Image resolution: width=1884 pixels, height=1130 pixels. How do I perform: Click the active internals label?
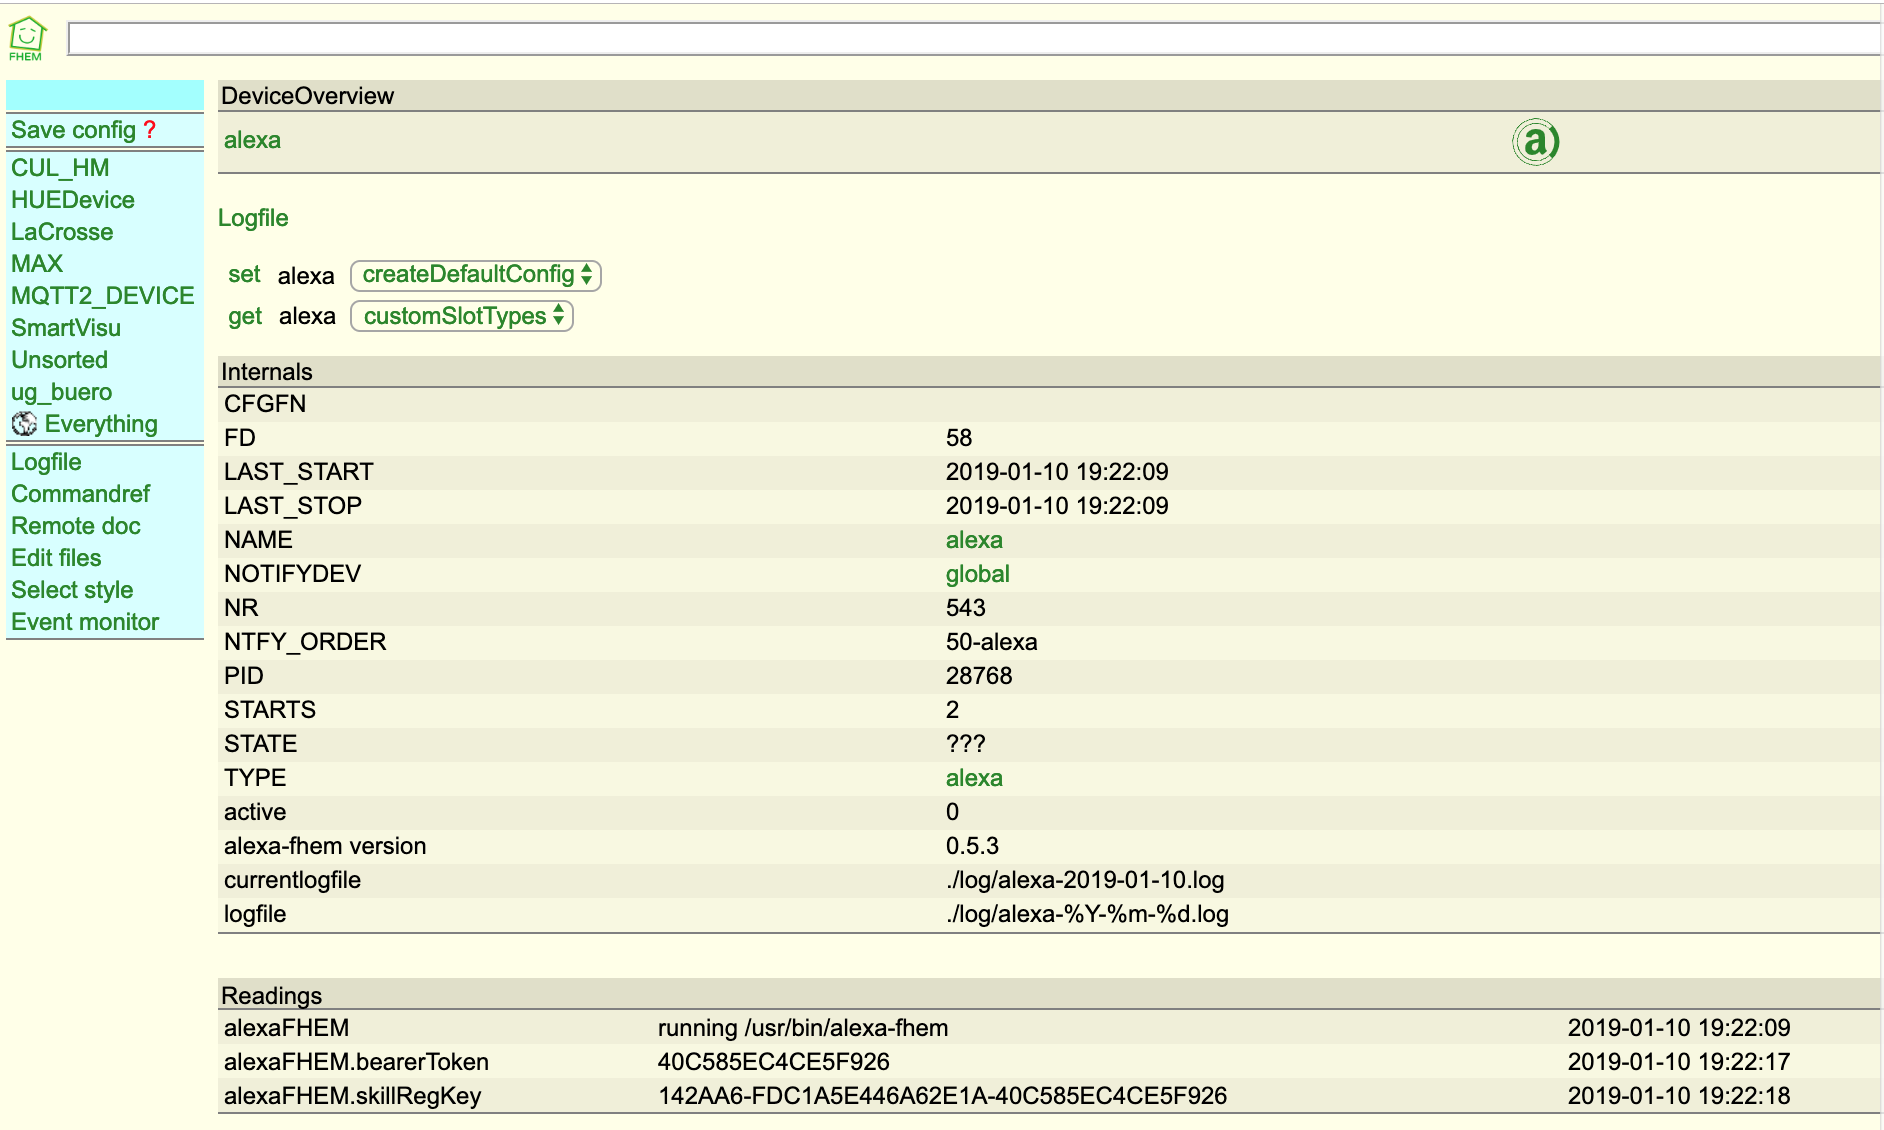pos(255,812)
